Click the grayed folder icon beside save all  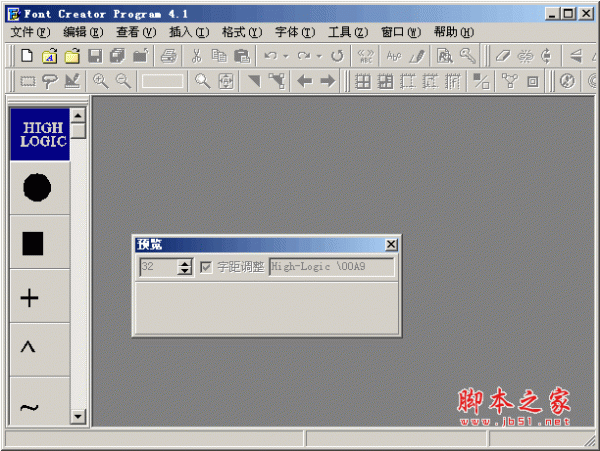pos(140,56)
